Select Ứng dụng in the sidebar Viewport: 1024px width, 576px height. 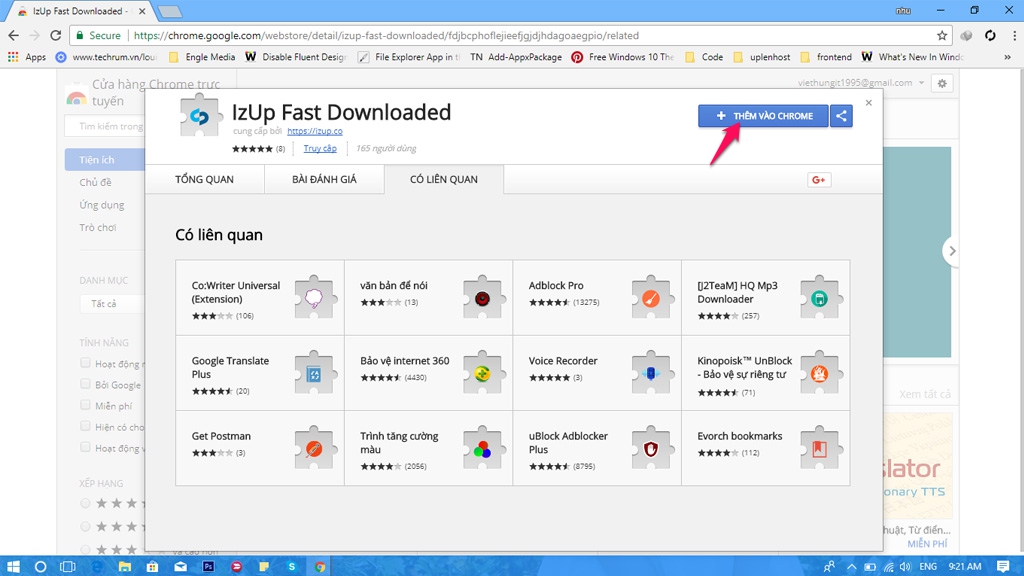(x=104, y=205)
